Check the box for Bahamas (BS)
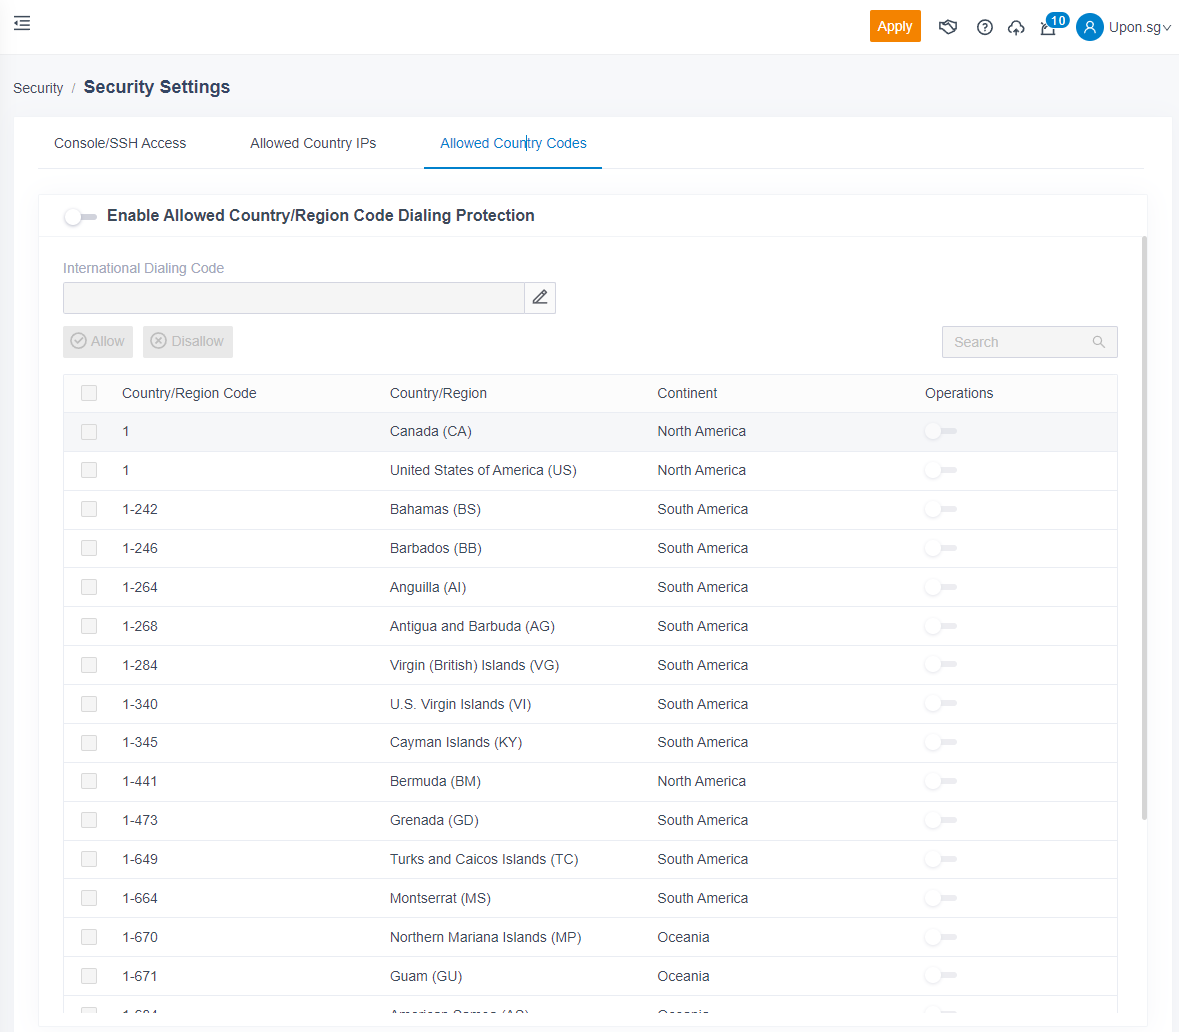 point(89,509)
